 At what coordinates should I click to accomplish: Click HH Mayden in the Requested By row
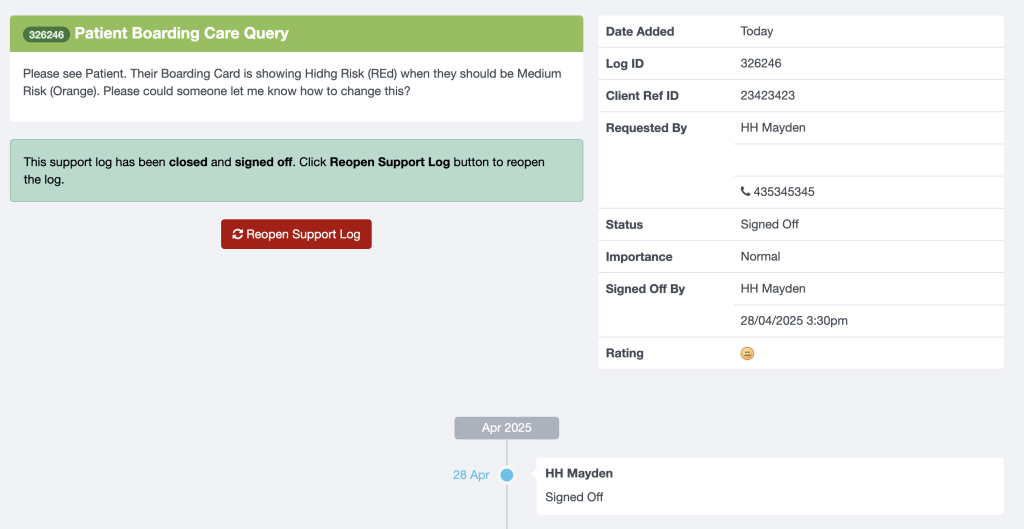coord(772,128)
